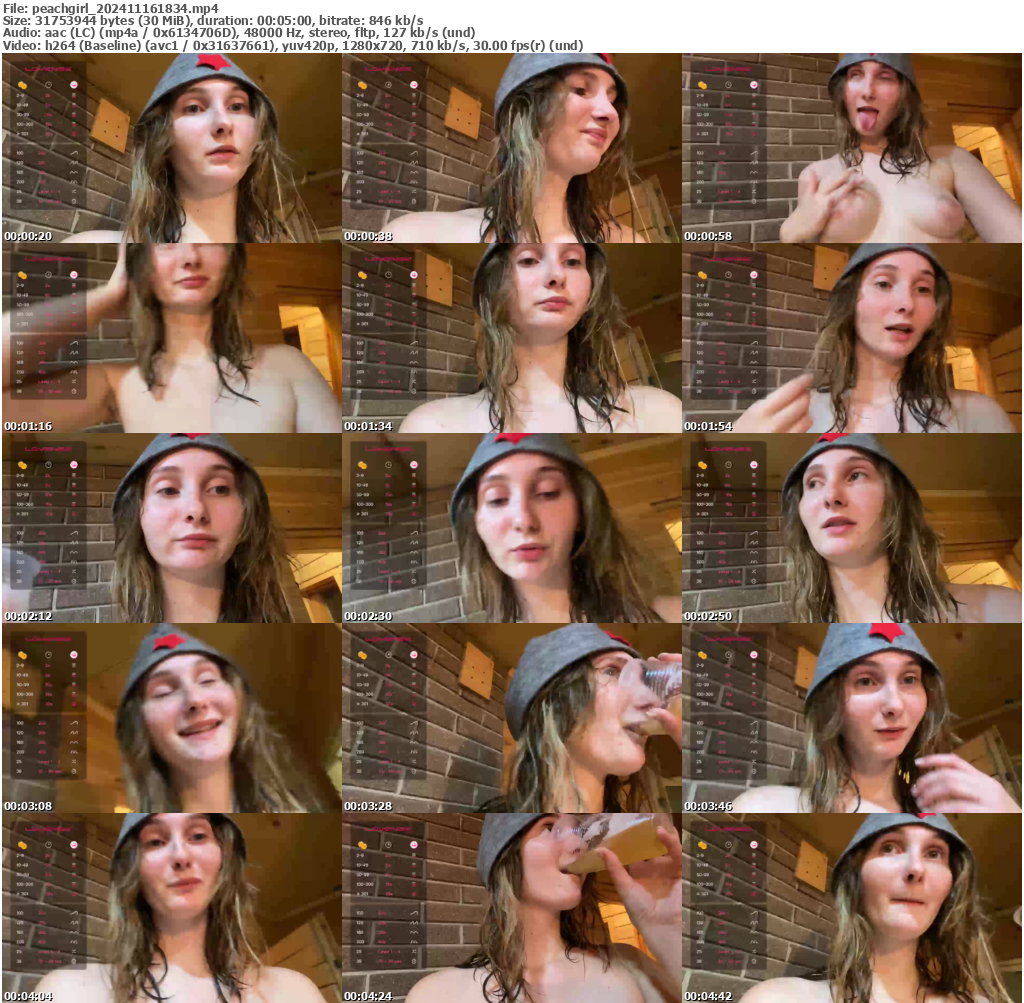The image size is (1024, 1003).
Task: Select the coin icon in the tip menu header
Action: pos(23,85)
